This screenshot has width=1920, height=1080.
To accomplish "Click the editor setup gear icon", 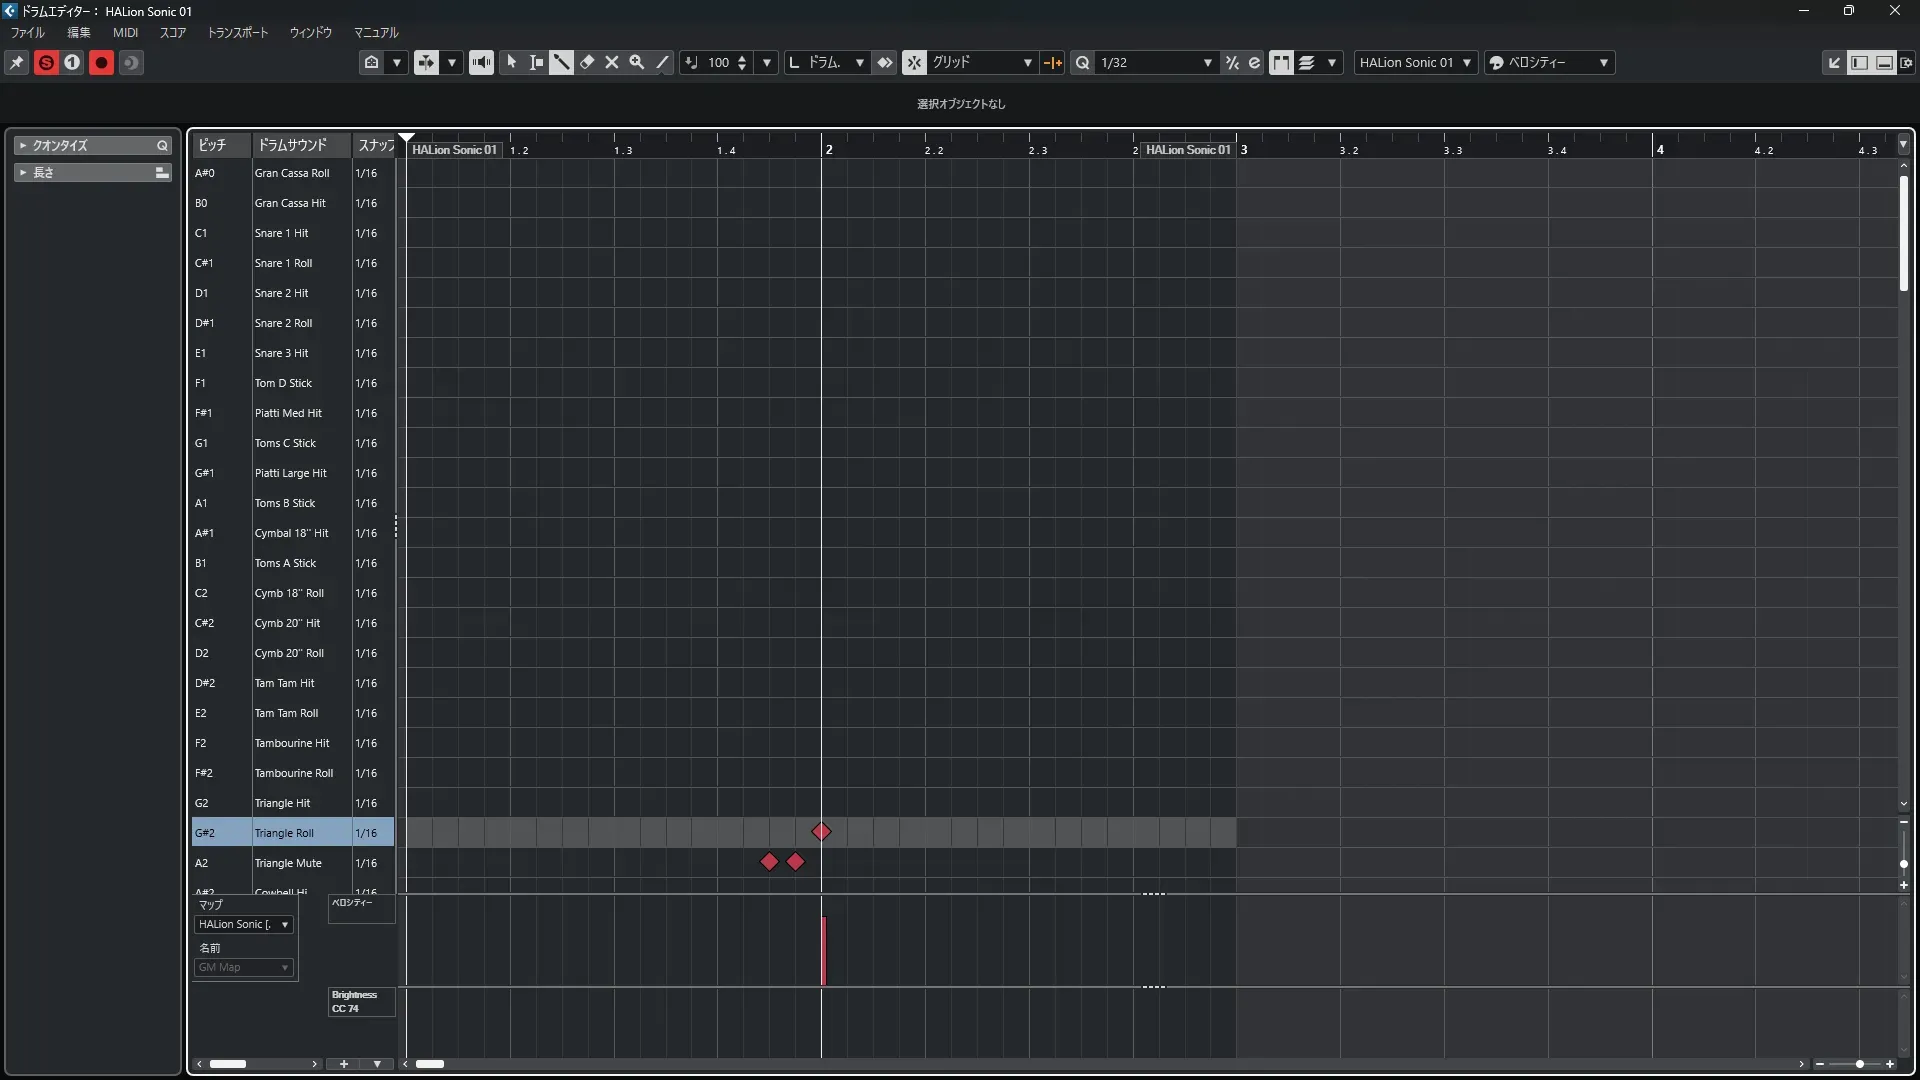I will [x=1906, y=62].
